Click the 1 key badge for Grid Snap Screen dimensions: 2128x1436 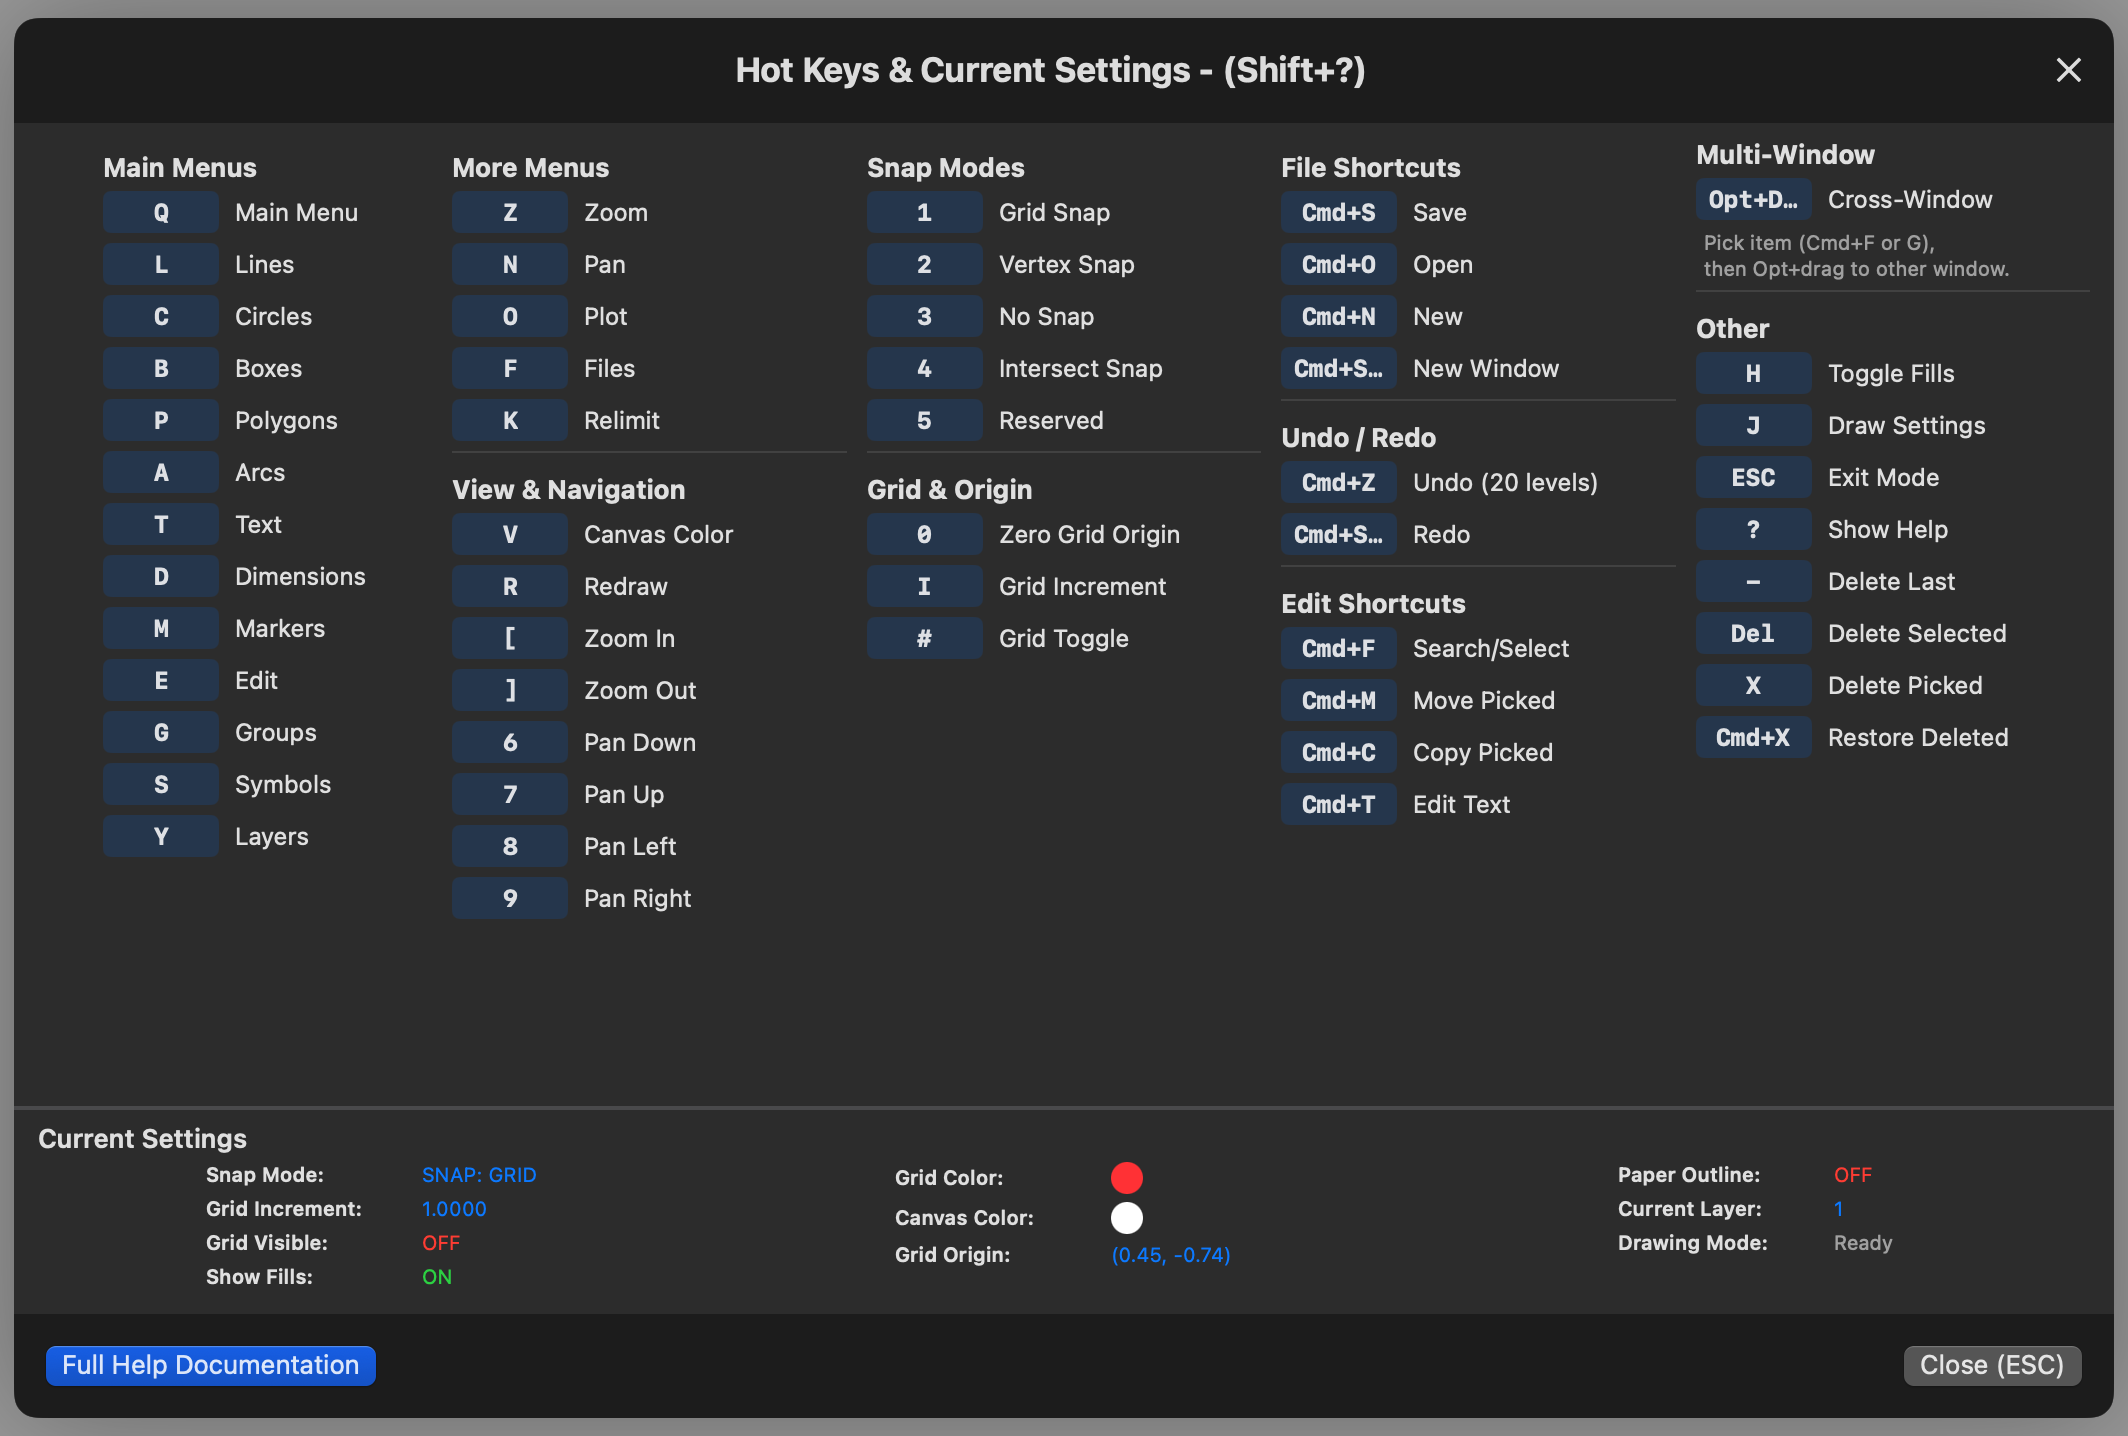point(925,212)
